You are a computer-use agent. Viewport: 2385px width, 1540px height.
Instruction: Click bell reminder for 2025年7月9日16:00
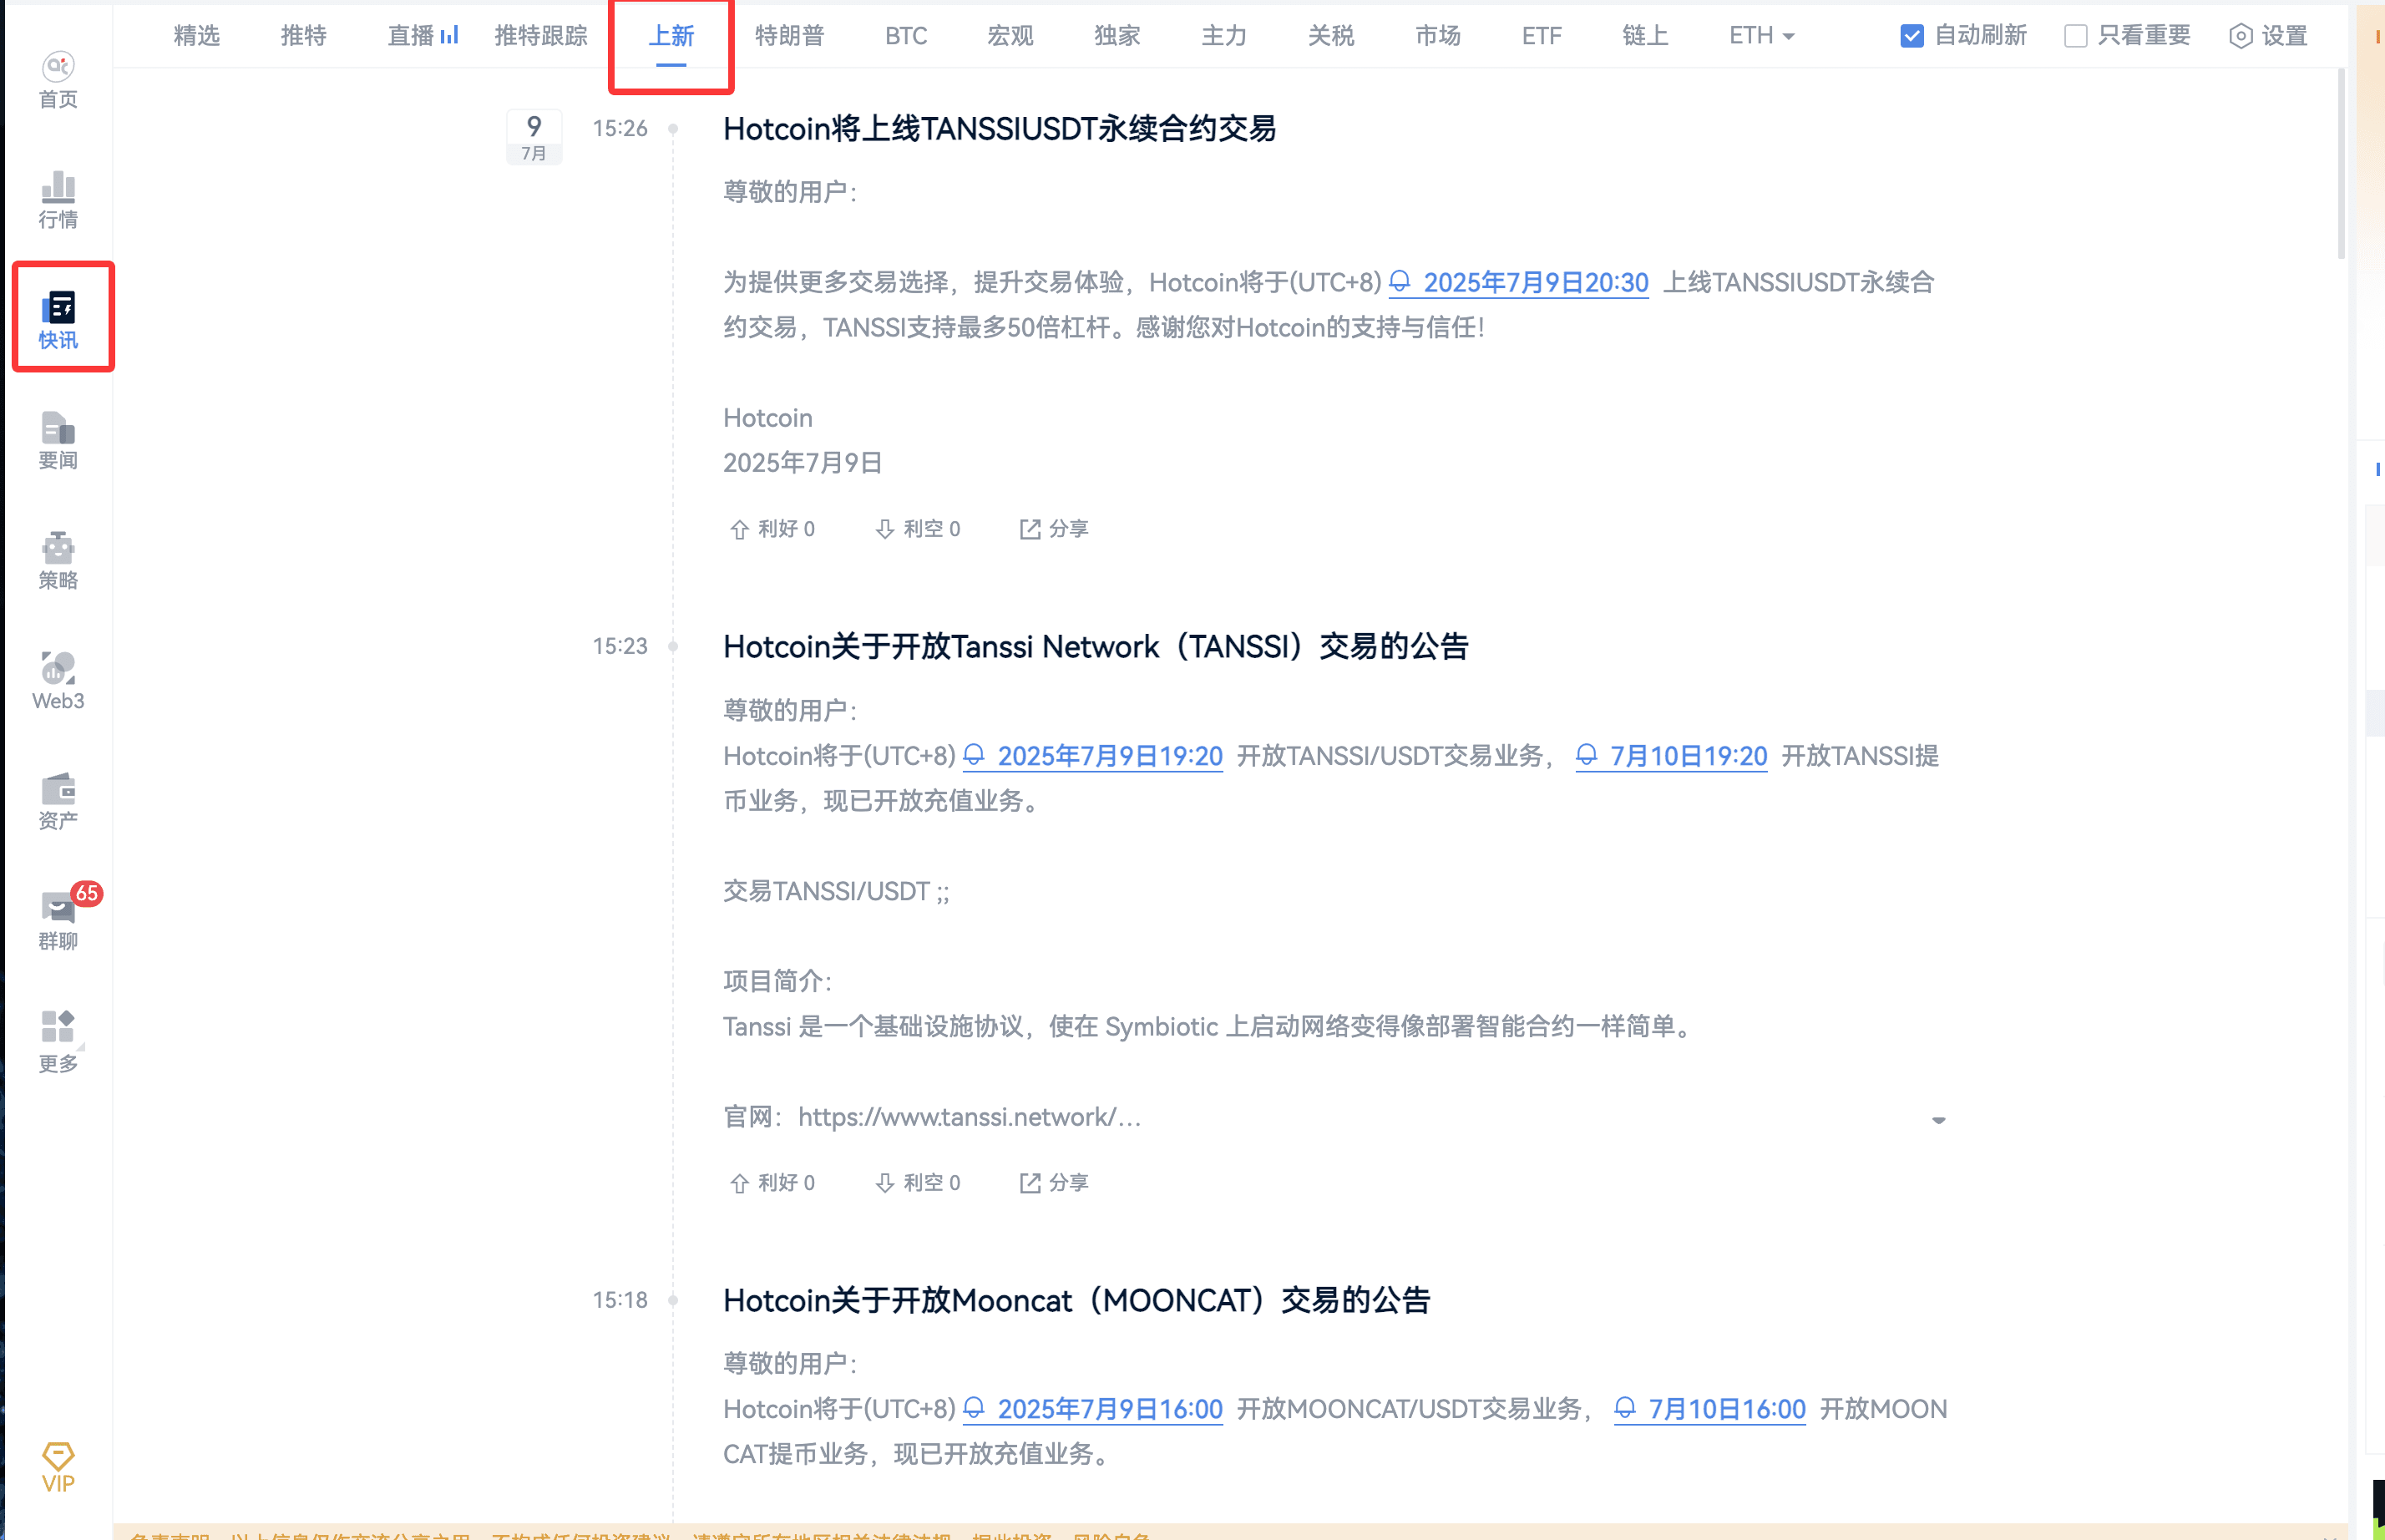(974, 1409)
